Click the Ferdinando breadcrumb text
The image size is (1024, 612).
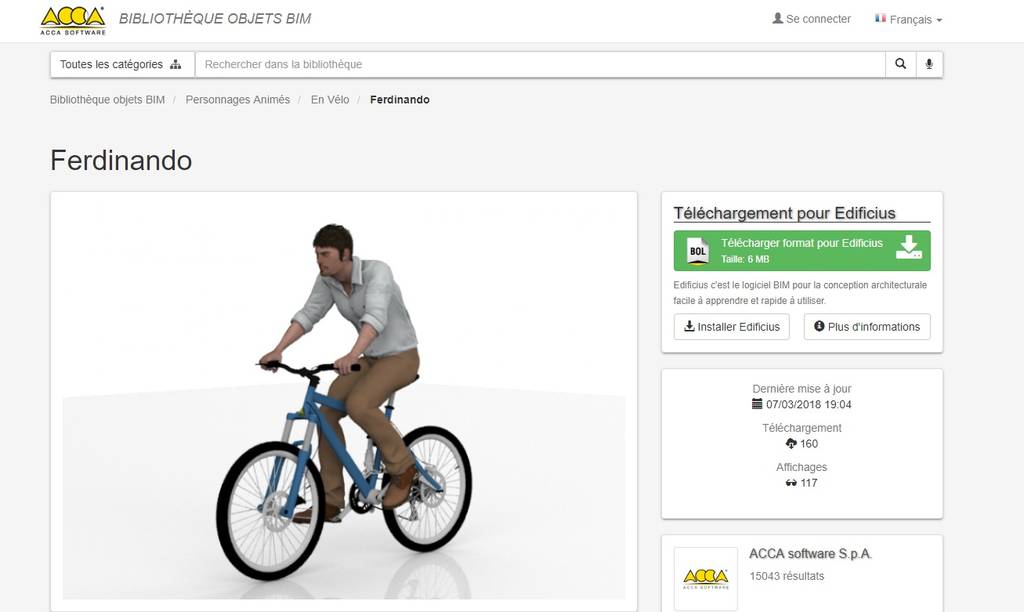400,99
